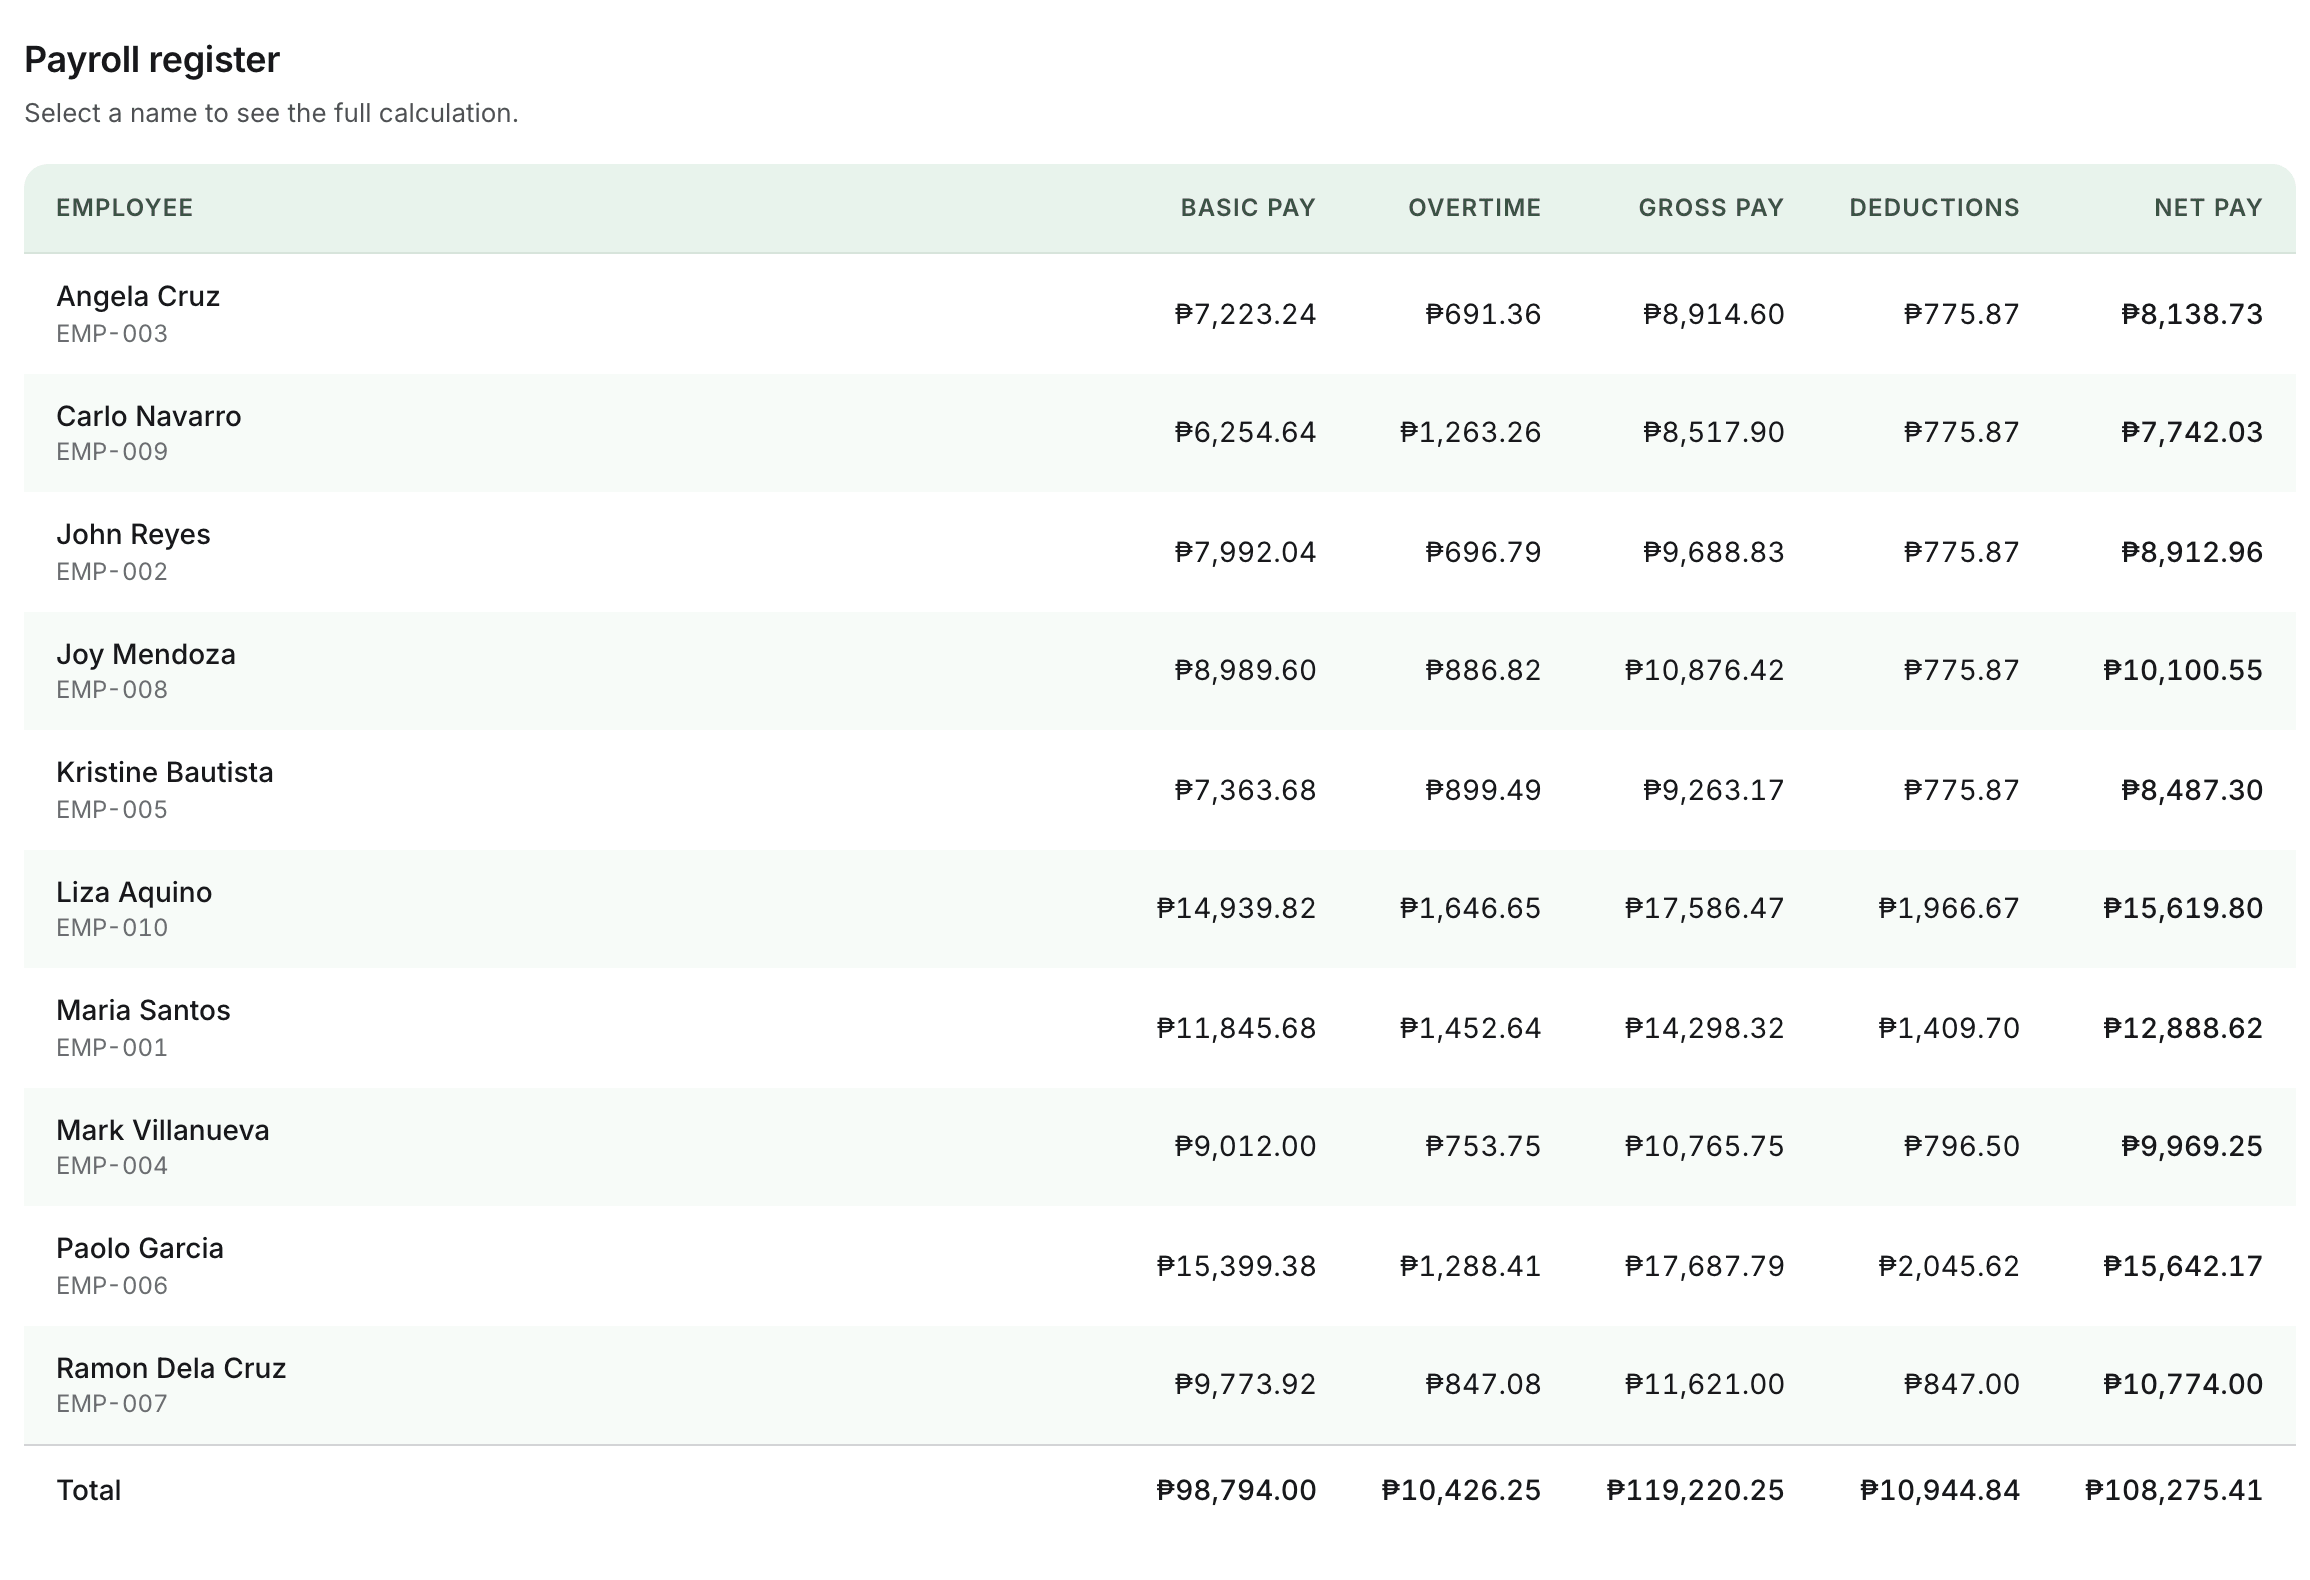
Task: Click the total overtime ₱10,426.25
Action: click(1461, 1491)
